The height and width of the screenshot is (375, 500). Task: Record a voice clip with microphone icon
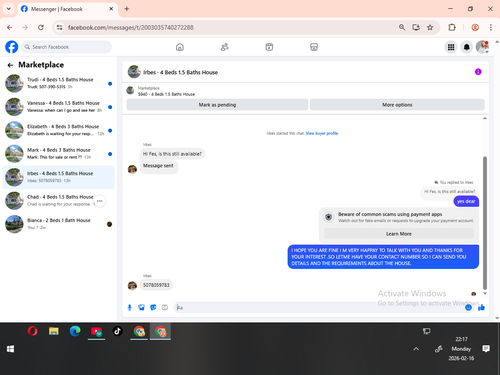(x=130, y=307)
